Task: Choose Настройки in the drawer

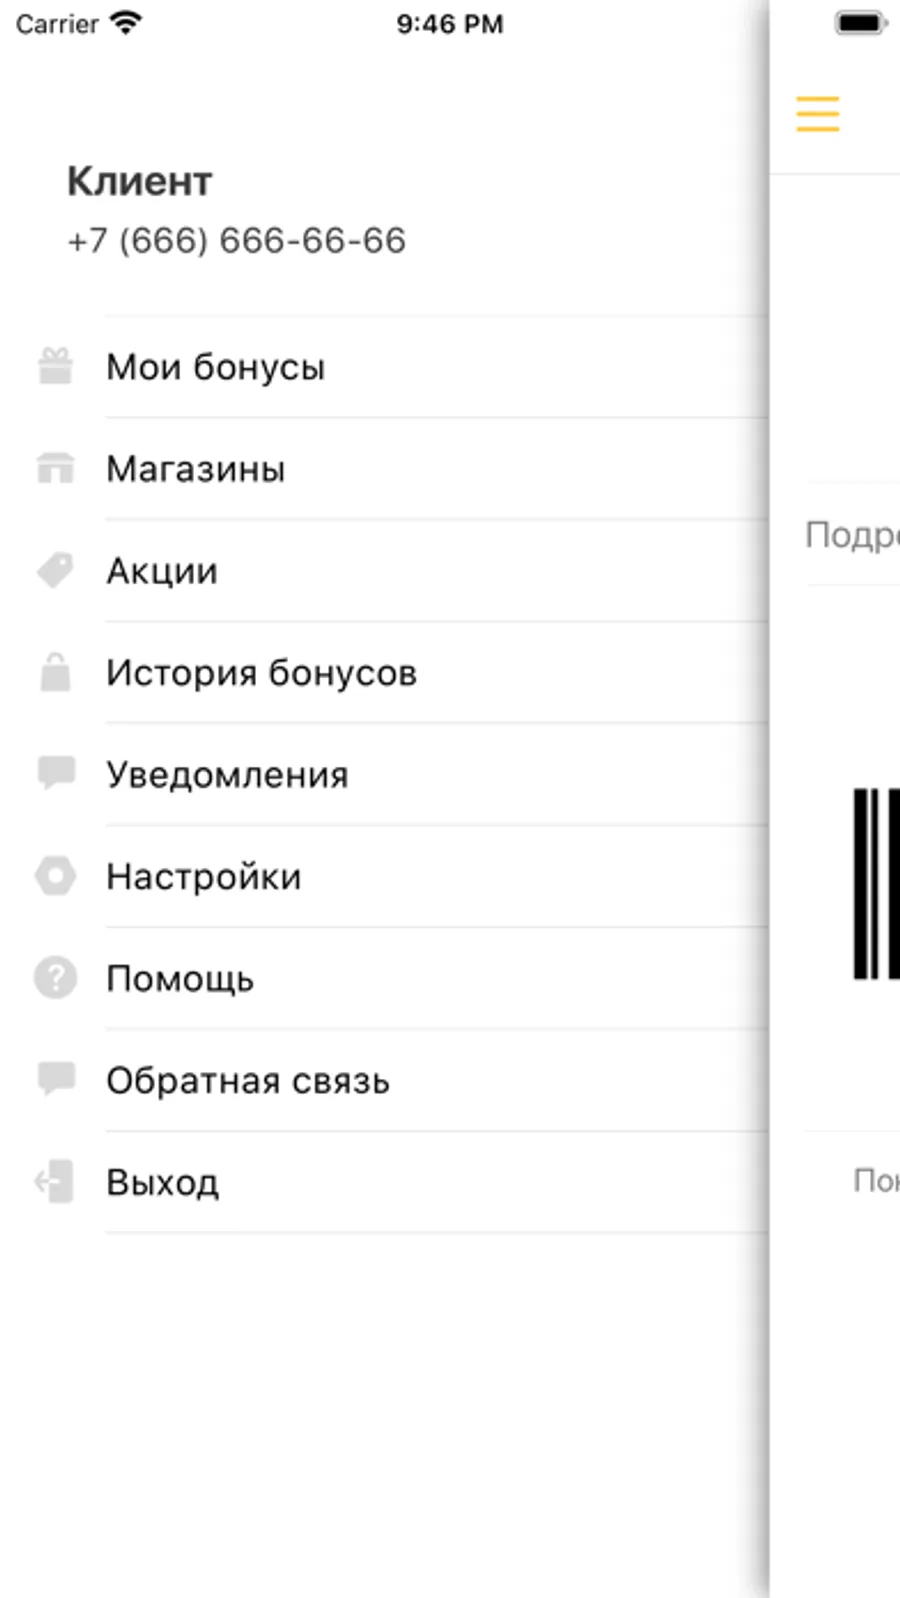Action: [204, 877]
